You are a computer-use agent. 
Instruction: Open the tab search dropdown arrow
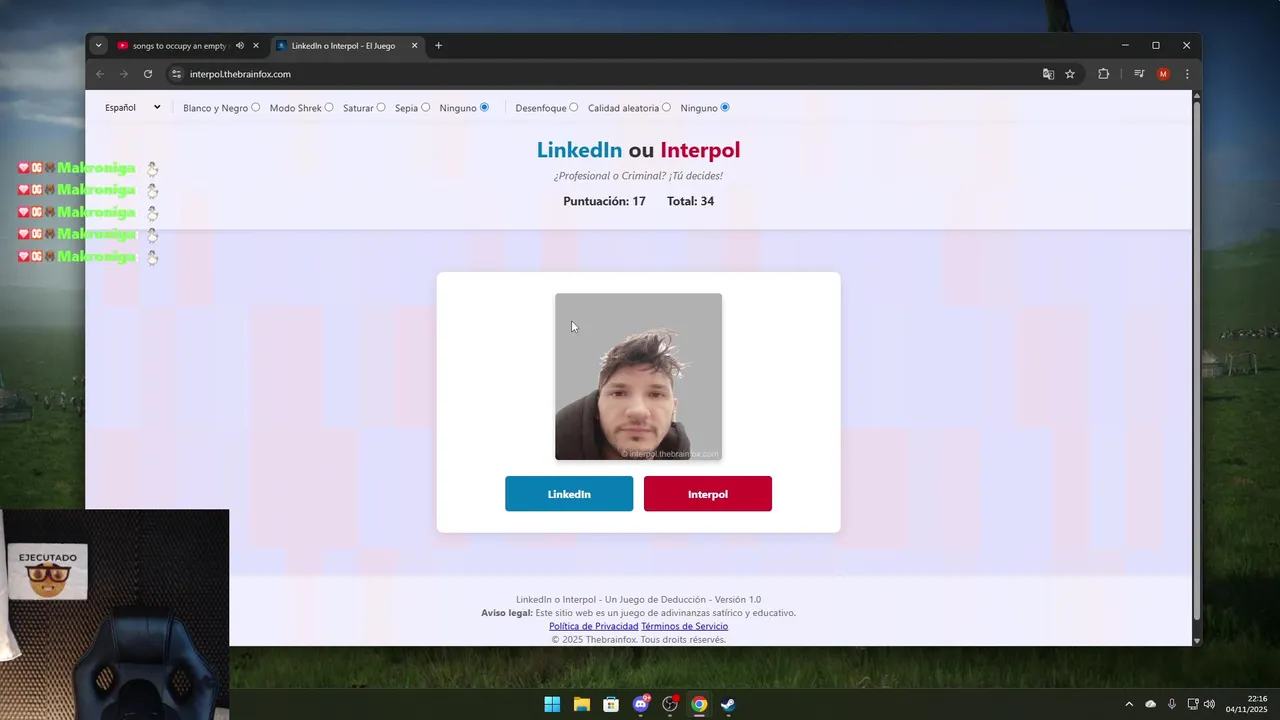click(98, 45)
